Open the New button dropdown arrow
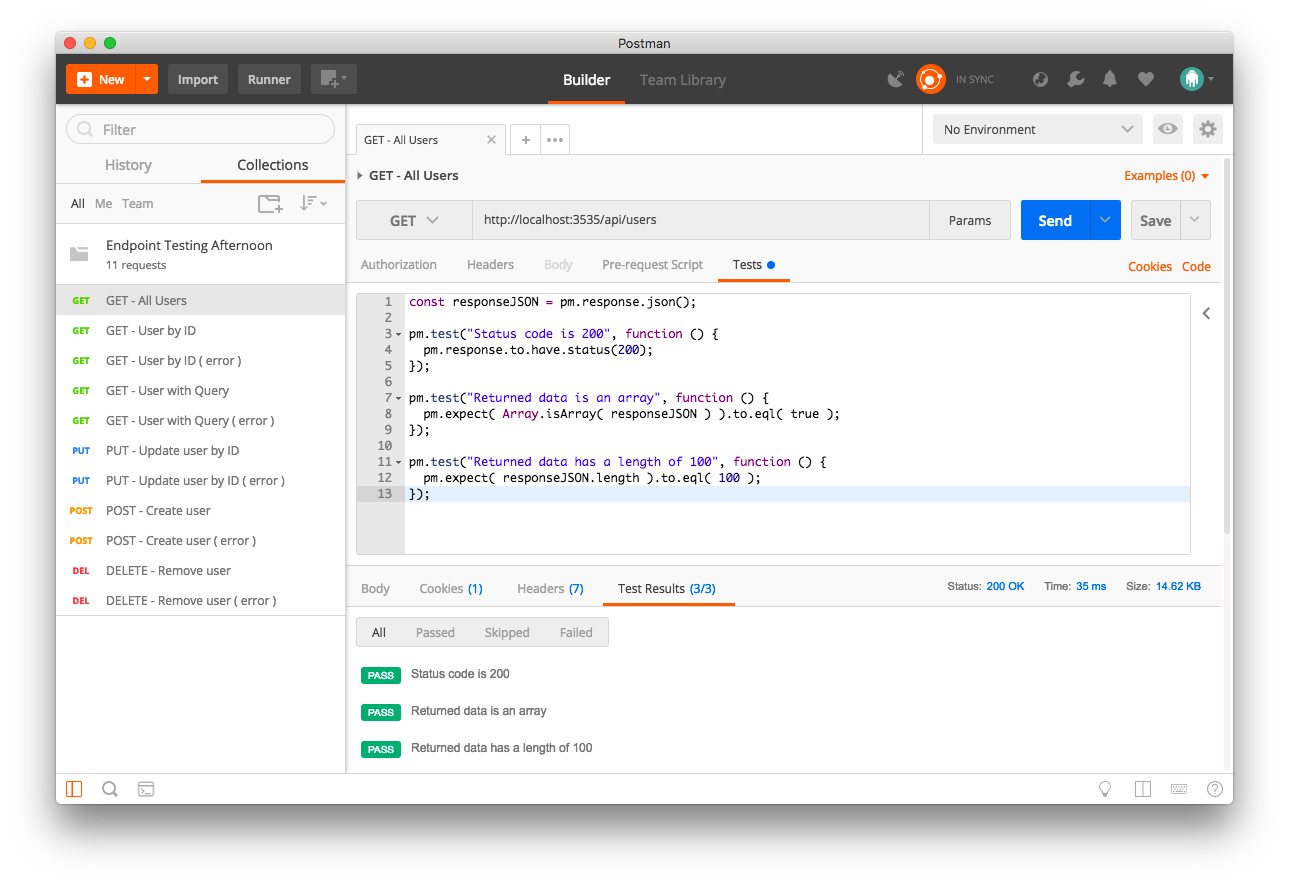1289x884 pixels. click(147, 79)
